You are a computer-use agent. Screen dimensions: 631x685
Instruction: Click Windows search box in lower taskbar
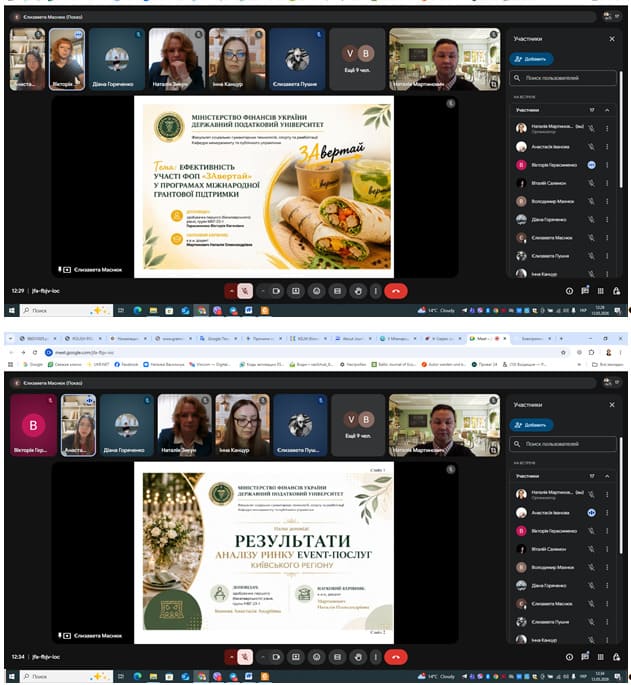67,676
